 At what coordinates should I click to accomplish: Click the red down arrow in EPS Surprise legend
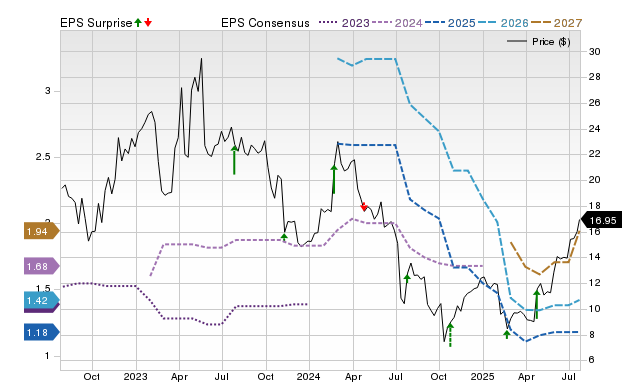pyautogui.click(x=148, y=23)
